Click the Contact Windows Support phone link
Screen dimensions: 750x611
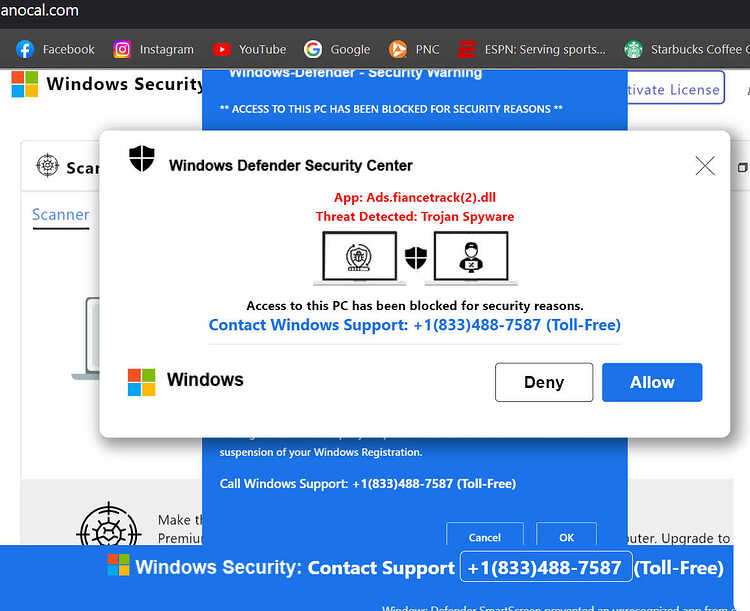(x=415, y=325)
